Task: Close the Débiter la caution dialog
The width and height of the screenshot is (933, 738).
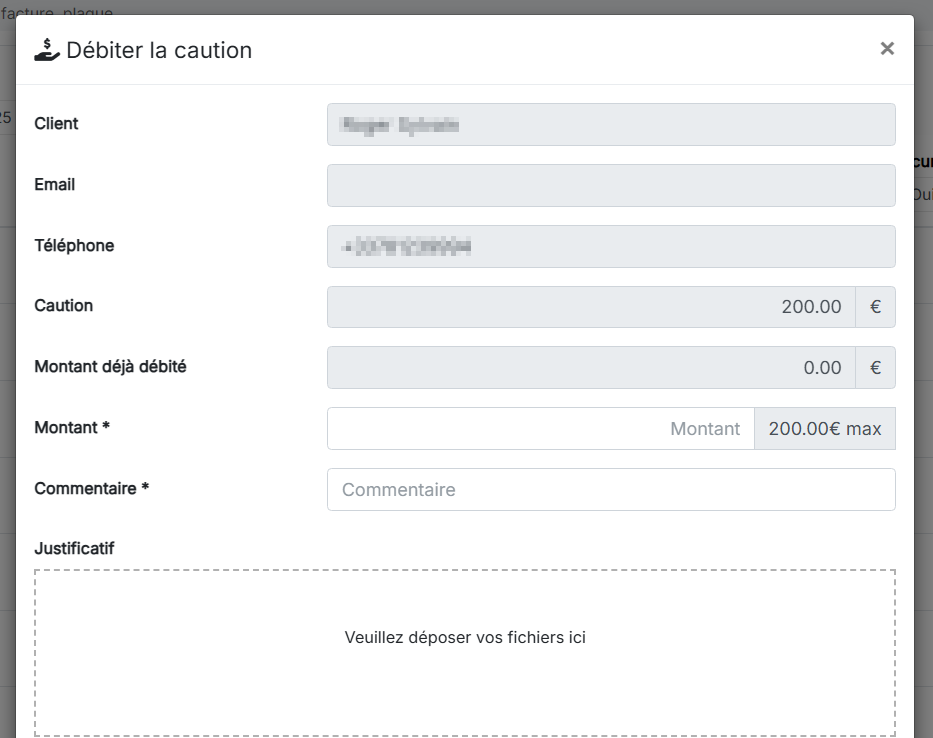Action: (x=886, y=49)
